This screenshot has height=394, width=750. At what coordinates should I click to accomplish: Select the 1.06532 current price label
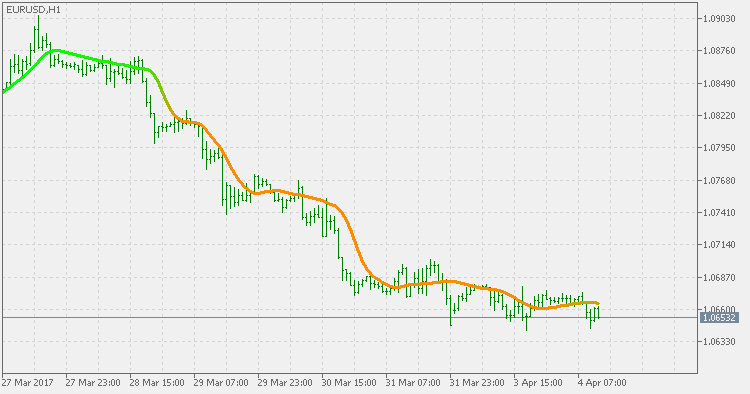click(719, 317)
